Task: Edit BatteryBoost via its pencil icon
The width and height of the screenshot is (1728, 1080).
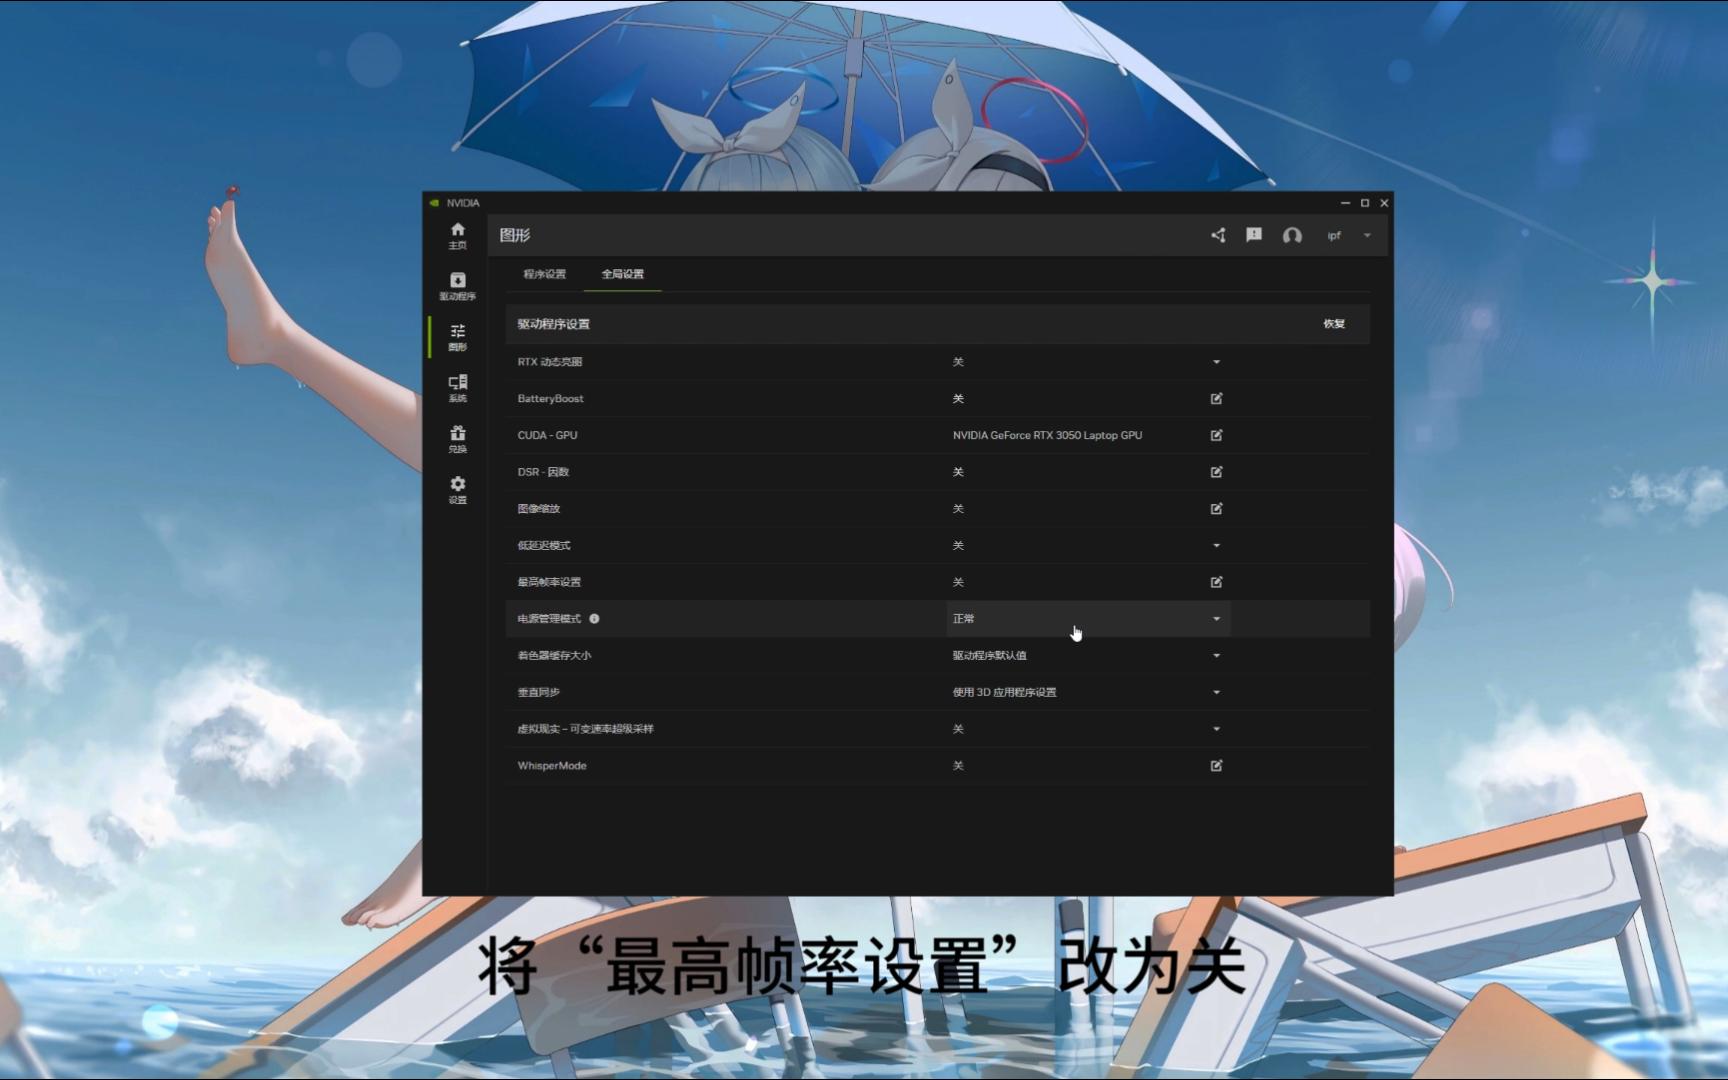Action: tap(1216, 398)
